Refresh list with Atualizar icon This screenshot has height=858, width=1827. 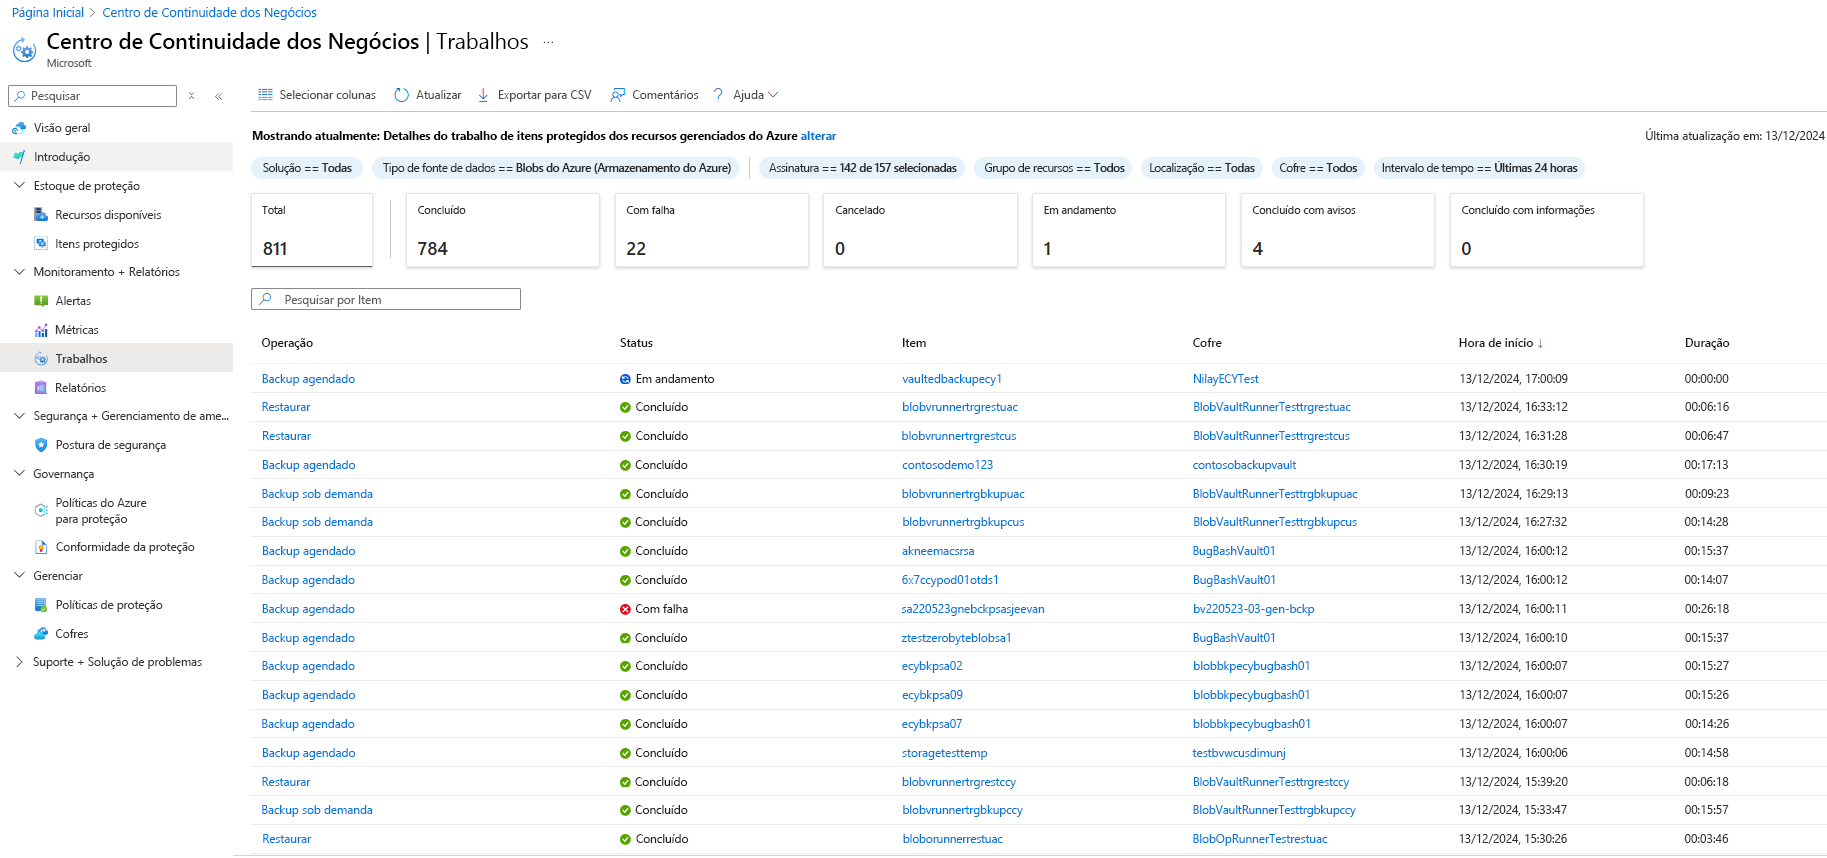pyautogui.click(x=402, y=95)
